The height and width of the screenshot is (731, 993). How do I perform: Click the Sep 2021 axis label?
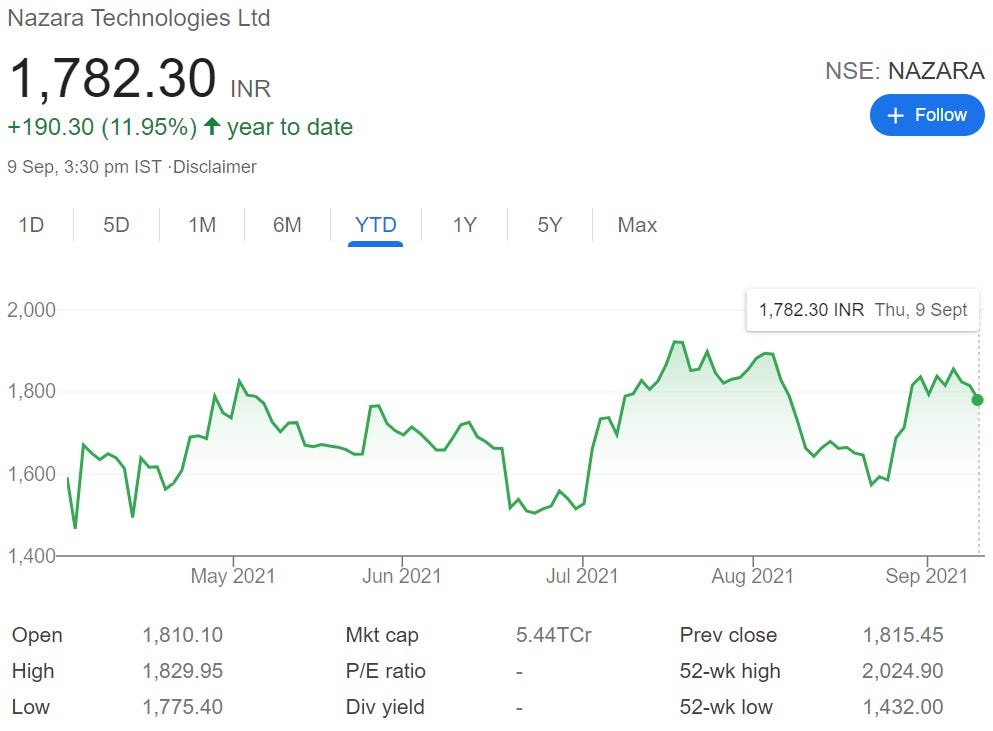927,576
